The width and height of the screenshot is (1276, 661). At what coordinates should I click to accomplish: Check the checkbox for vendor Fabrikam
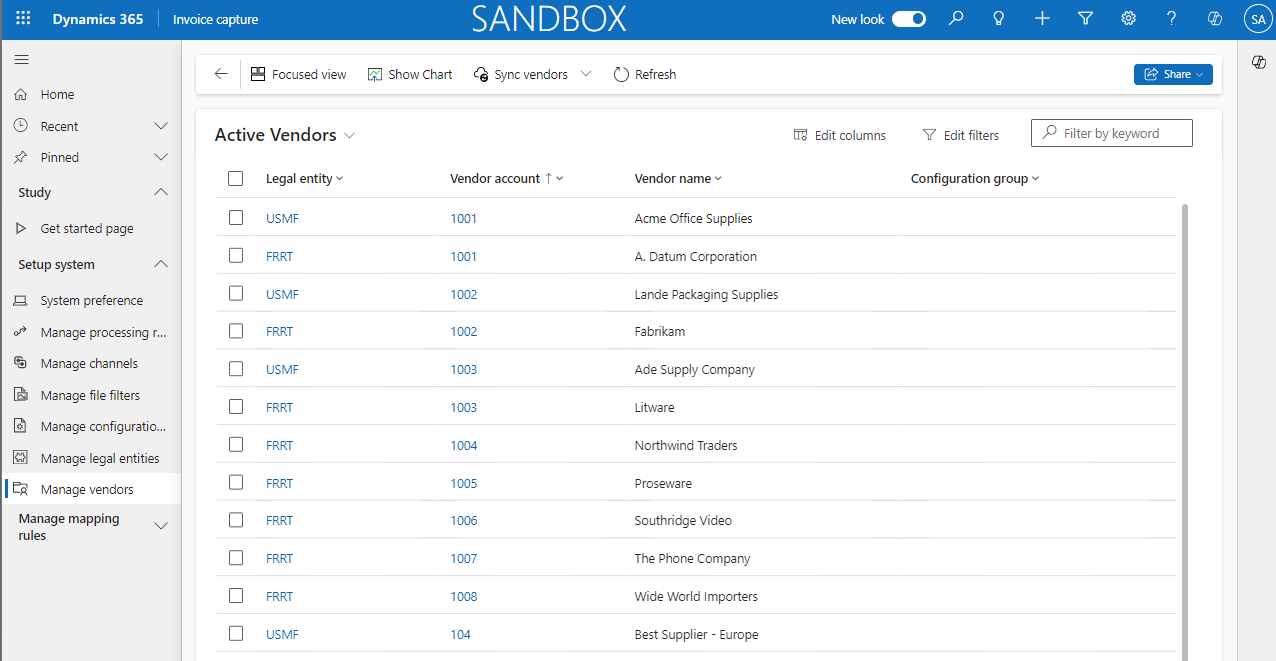[235, 331]
